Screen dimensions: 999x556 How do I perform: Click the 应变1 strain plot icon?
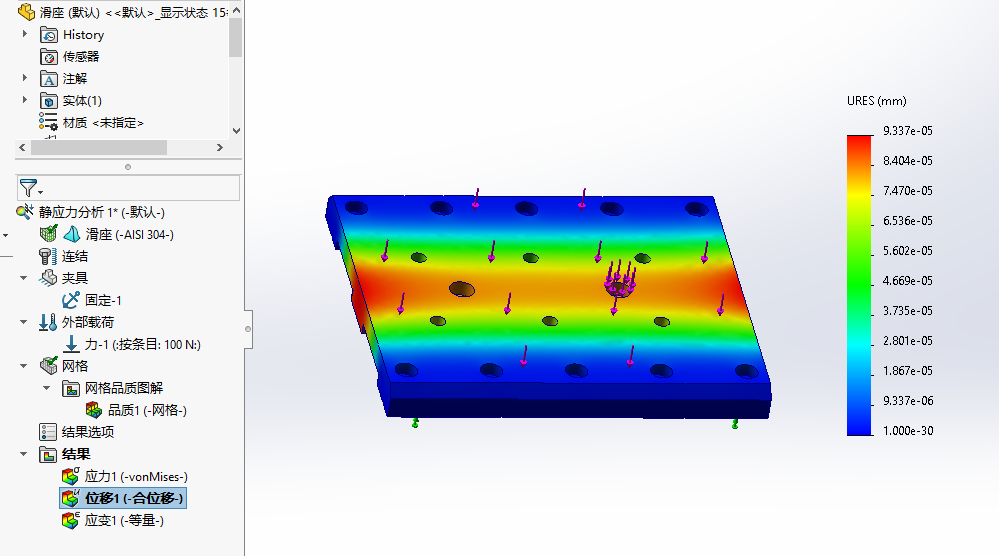pos(71,520)
